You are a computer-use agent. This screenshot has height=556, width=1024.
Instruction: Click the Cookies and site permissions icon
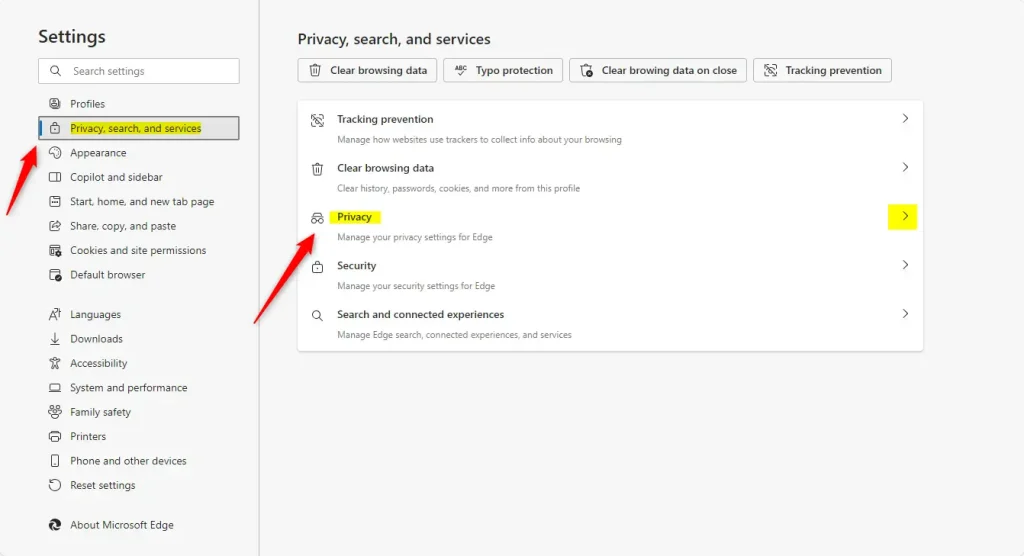coord(55,250)
